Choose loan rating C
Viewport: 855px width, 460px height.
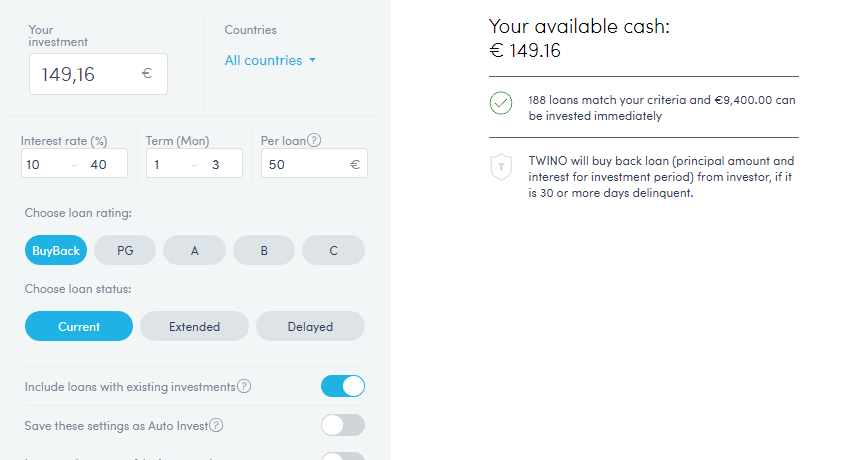click(333, 251)
